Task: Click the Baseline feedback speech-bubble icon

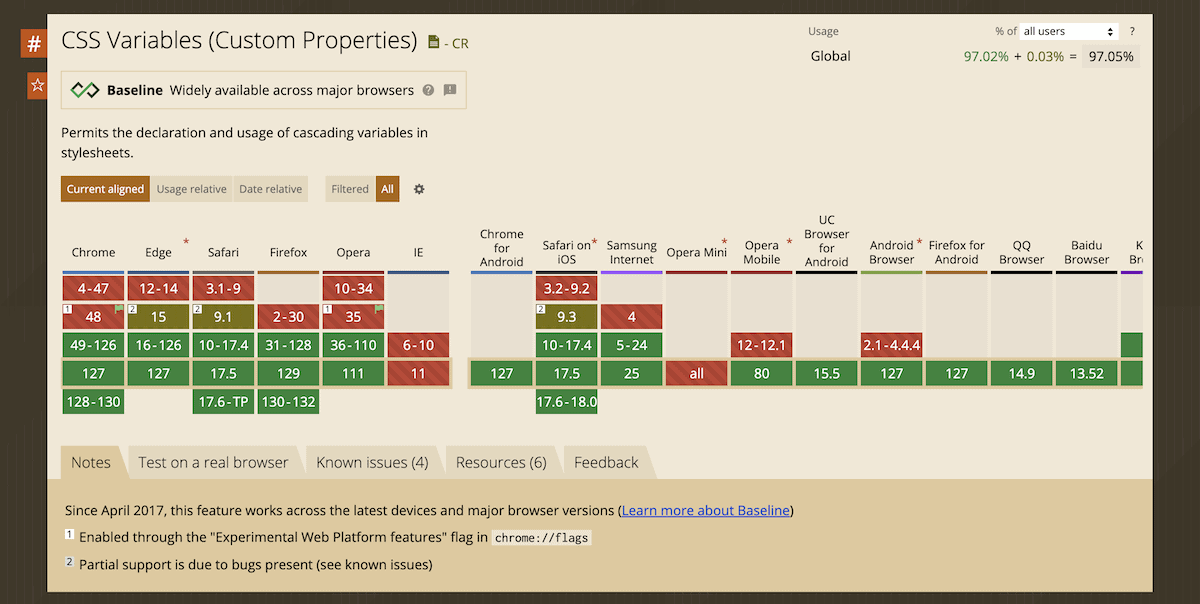Action: 450,90
